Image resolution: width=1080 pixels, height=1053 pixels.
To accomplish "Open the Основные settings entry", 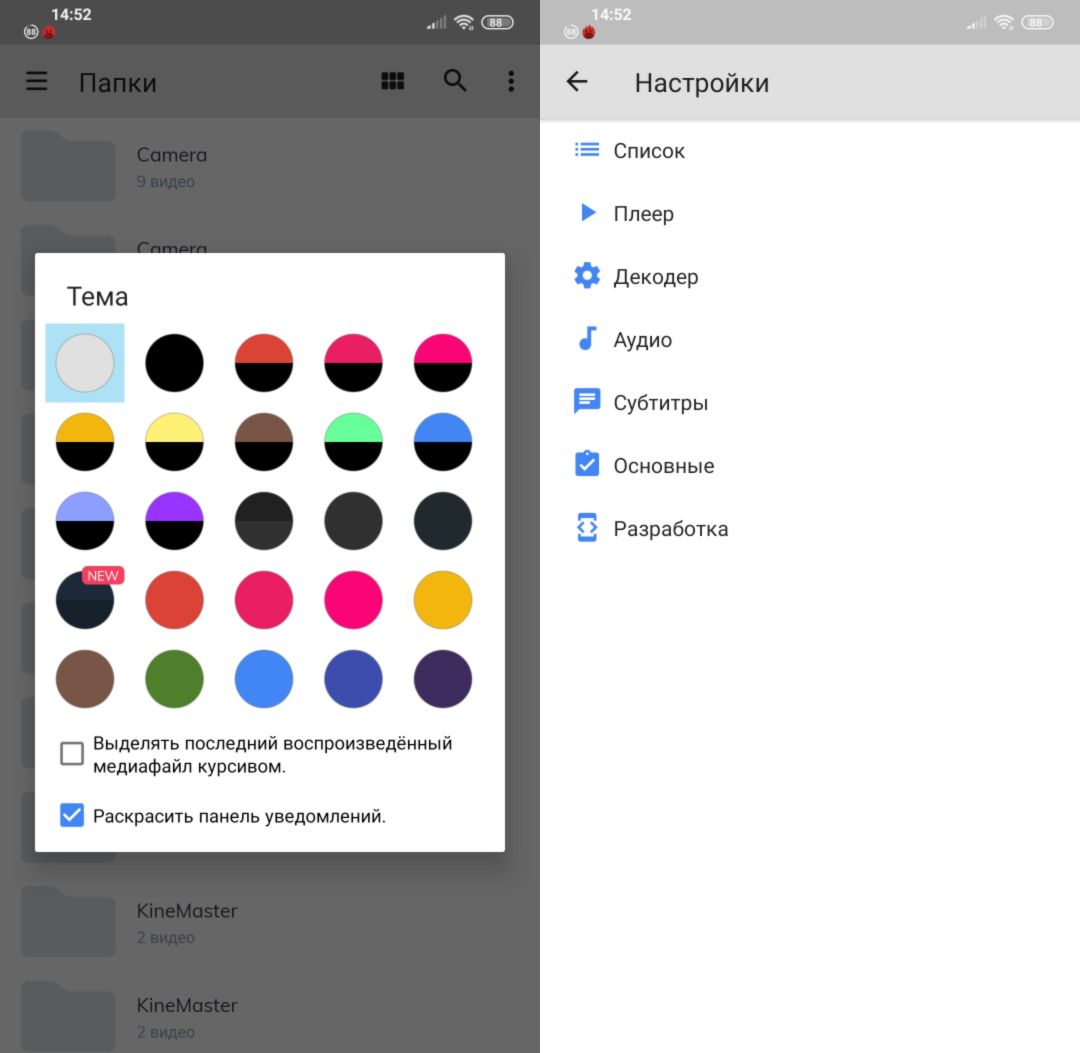I will point(810,466).
